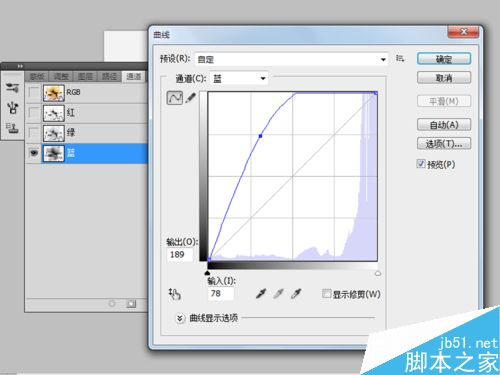Toggle the Preview checkbox
Image resolution: width=500 pixels, height=375 pixels.
(421, 164)
